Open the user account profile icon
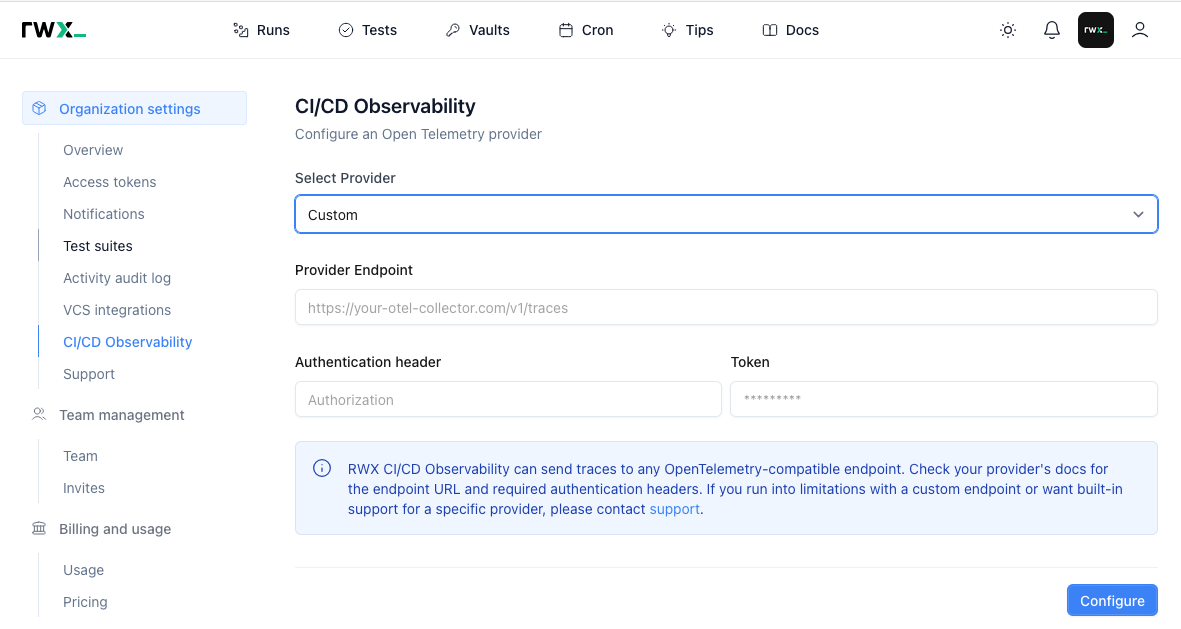 click(x=1140, y=30)
